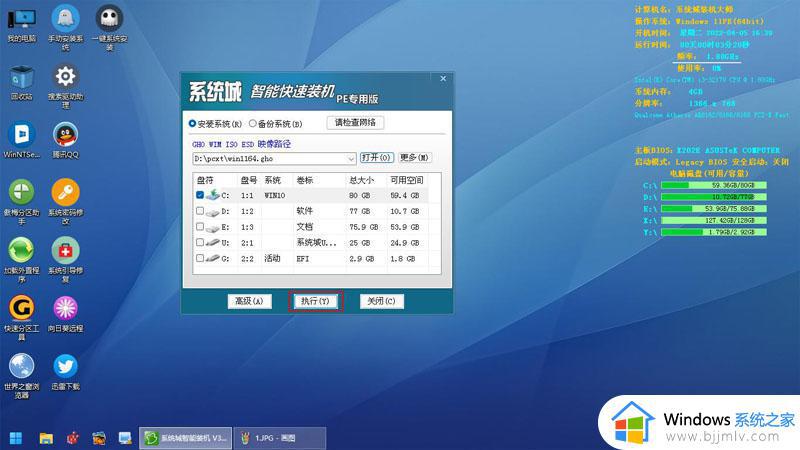Open File Explorer from taskbar

(x=46, y=438)
